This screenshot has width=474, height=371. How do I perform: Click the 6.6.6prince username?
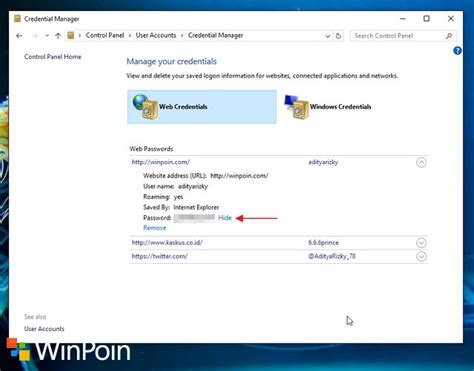pos(323,243)
